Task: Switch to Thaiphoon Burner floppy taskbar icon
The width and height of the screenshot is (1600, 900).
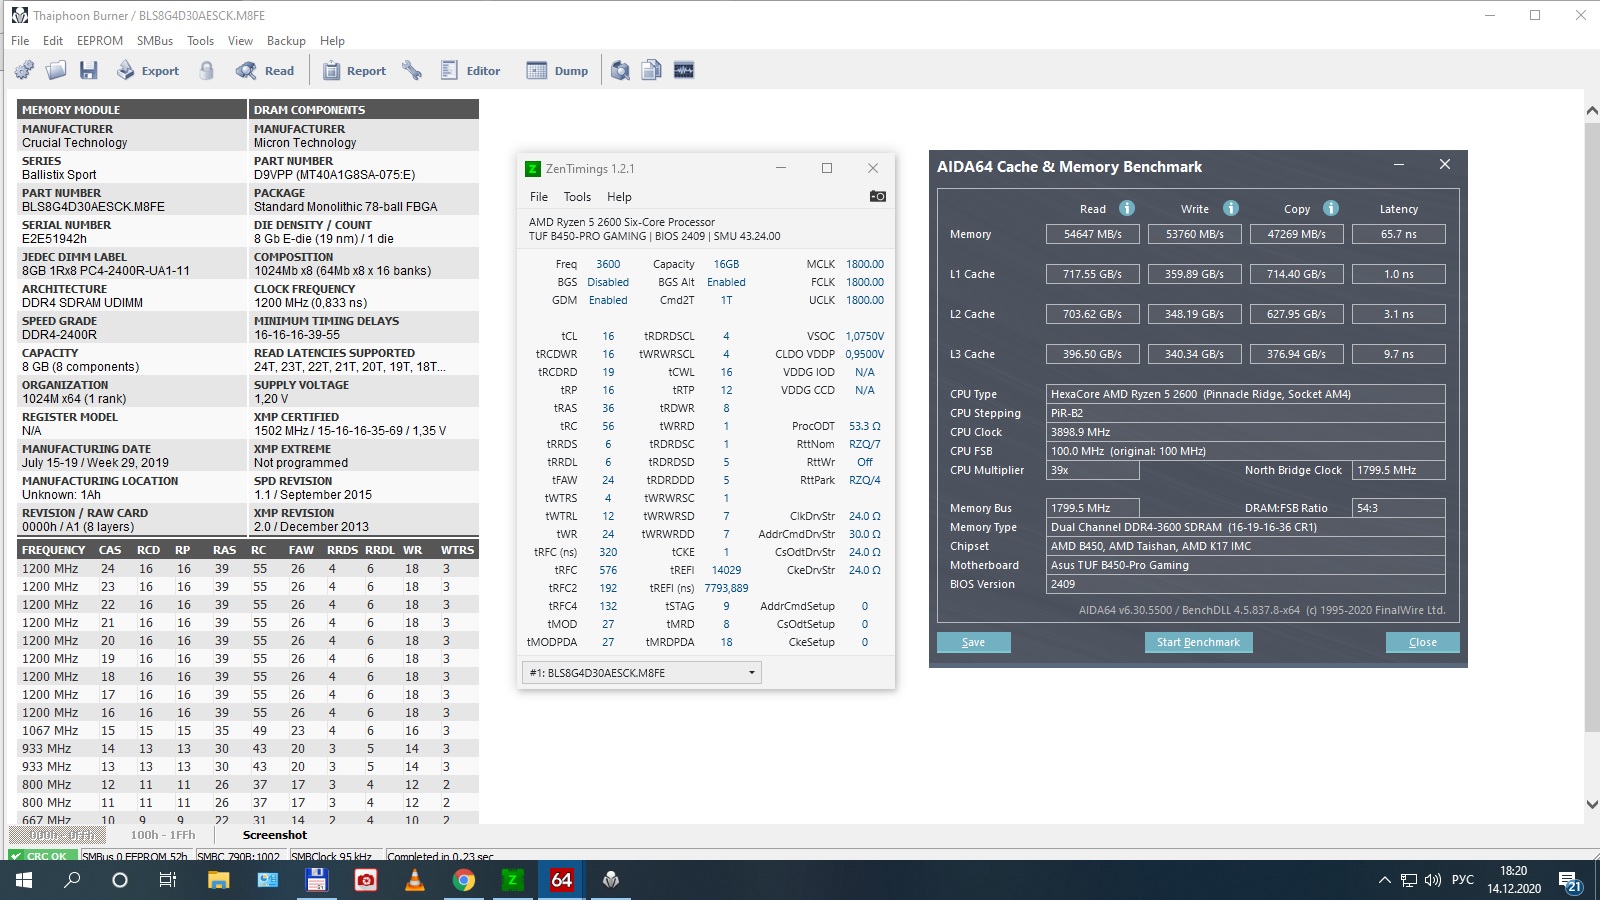Action: click(x=316, y=880)
